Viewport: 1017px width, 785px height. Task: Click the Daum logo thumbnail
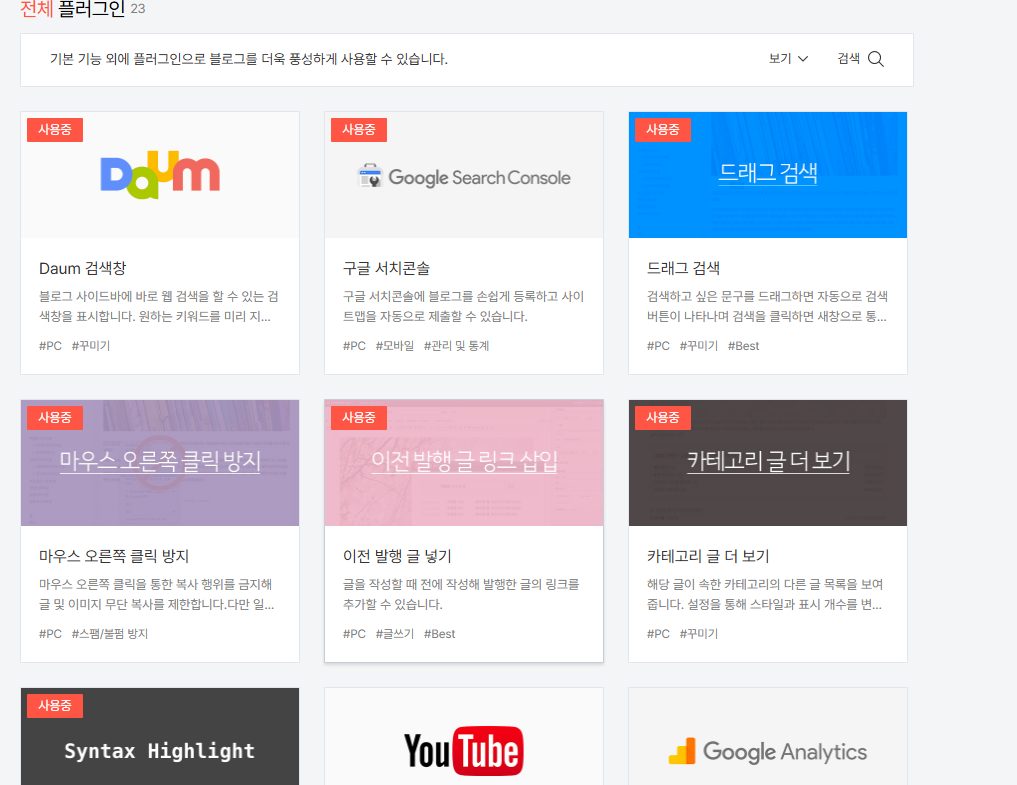(x=160, y=175)
